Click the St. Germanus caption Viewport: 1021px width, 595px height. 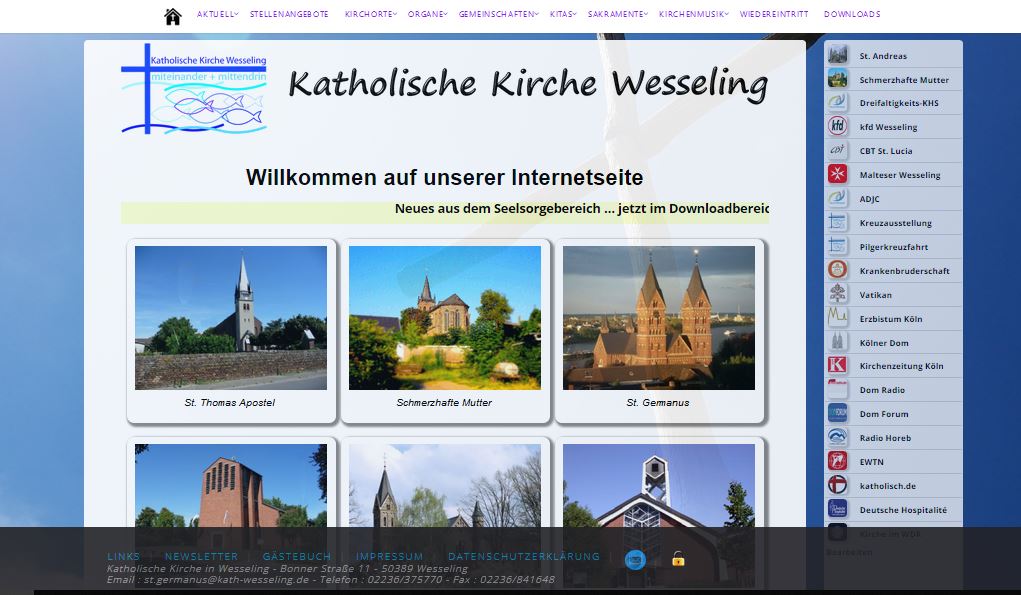(658, 403)
